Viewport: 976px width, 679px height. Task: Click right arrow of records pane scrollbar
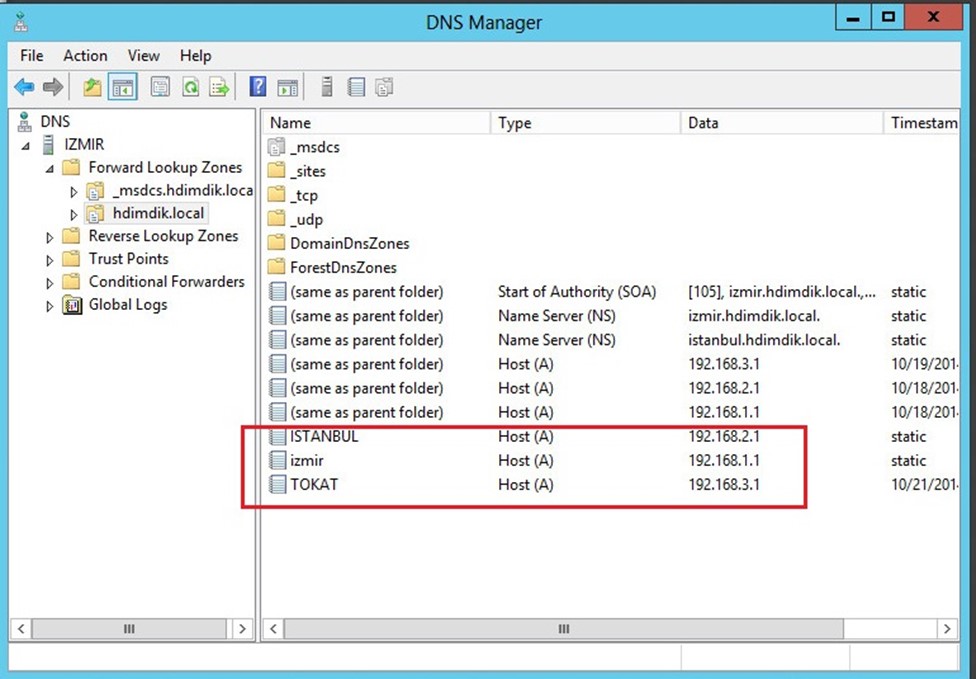(947, 629)
